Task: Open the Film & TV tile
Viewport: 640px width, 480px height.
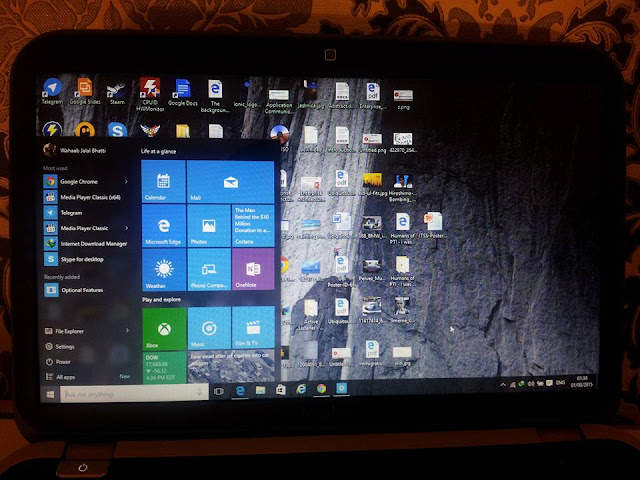Action: point(253,328)
